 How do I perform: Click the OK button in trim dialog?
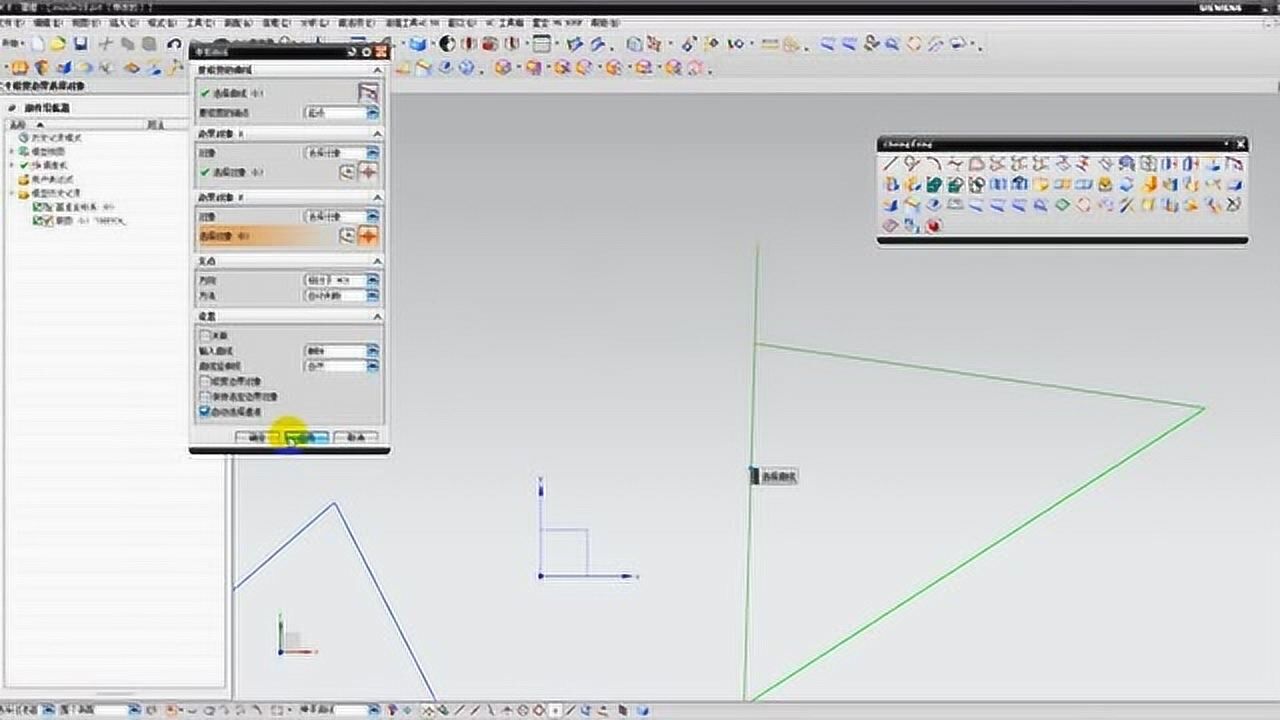click(x=257, y=437)
